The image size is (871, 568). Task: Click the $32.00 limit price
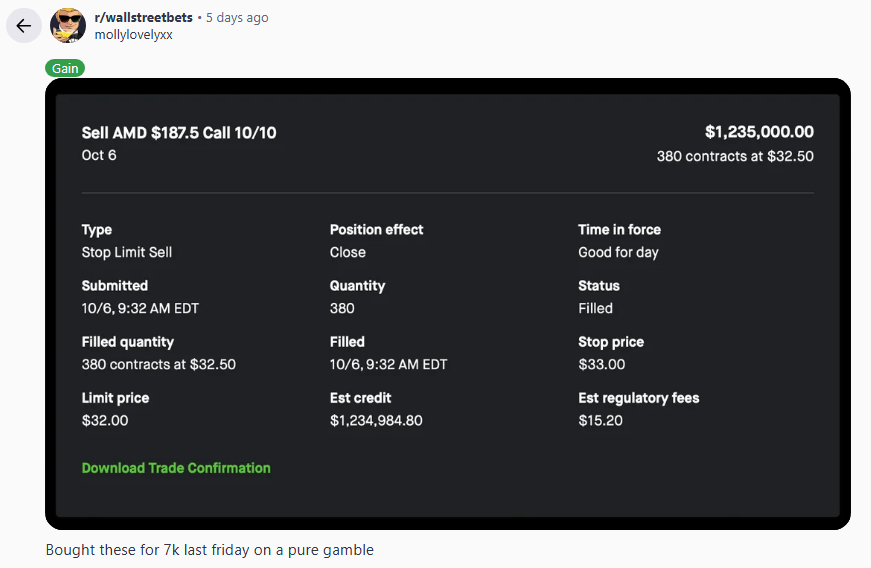click(x=105, y=420)
